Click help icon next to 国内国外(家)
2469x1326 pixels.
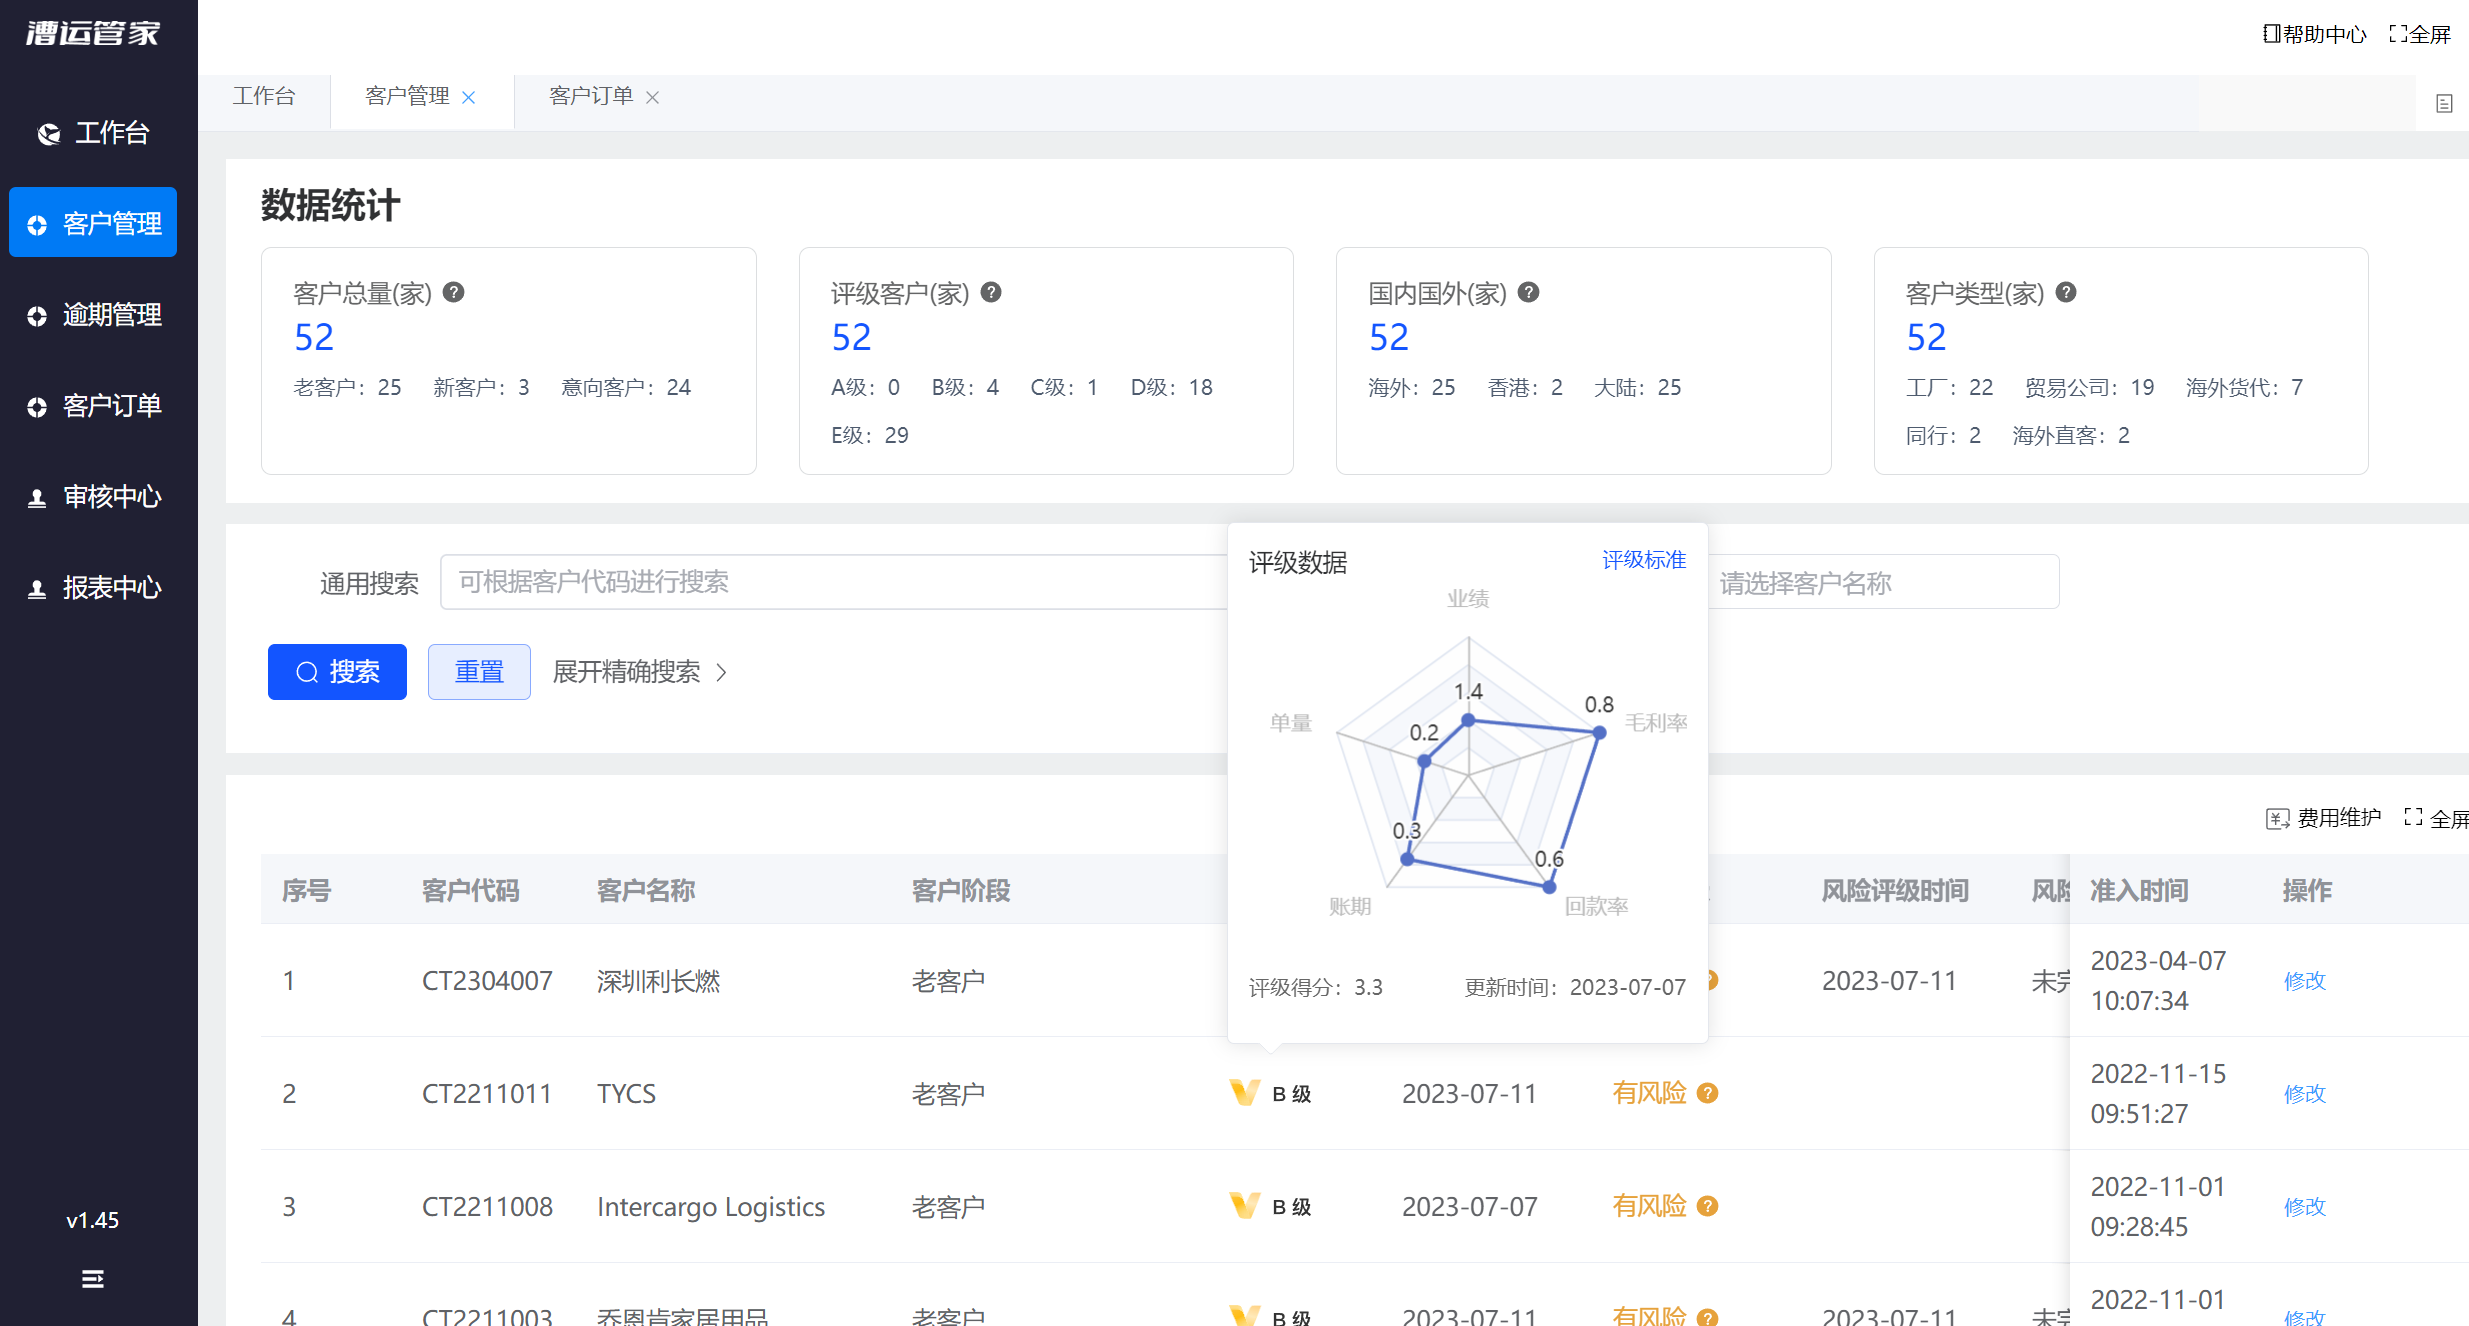coord(1528,292)
